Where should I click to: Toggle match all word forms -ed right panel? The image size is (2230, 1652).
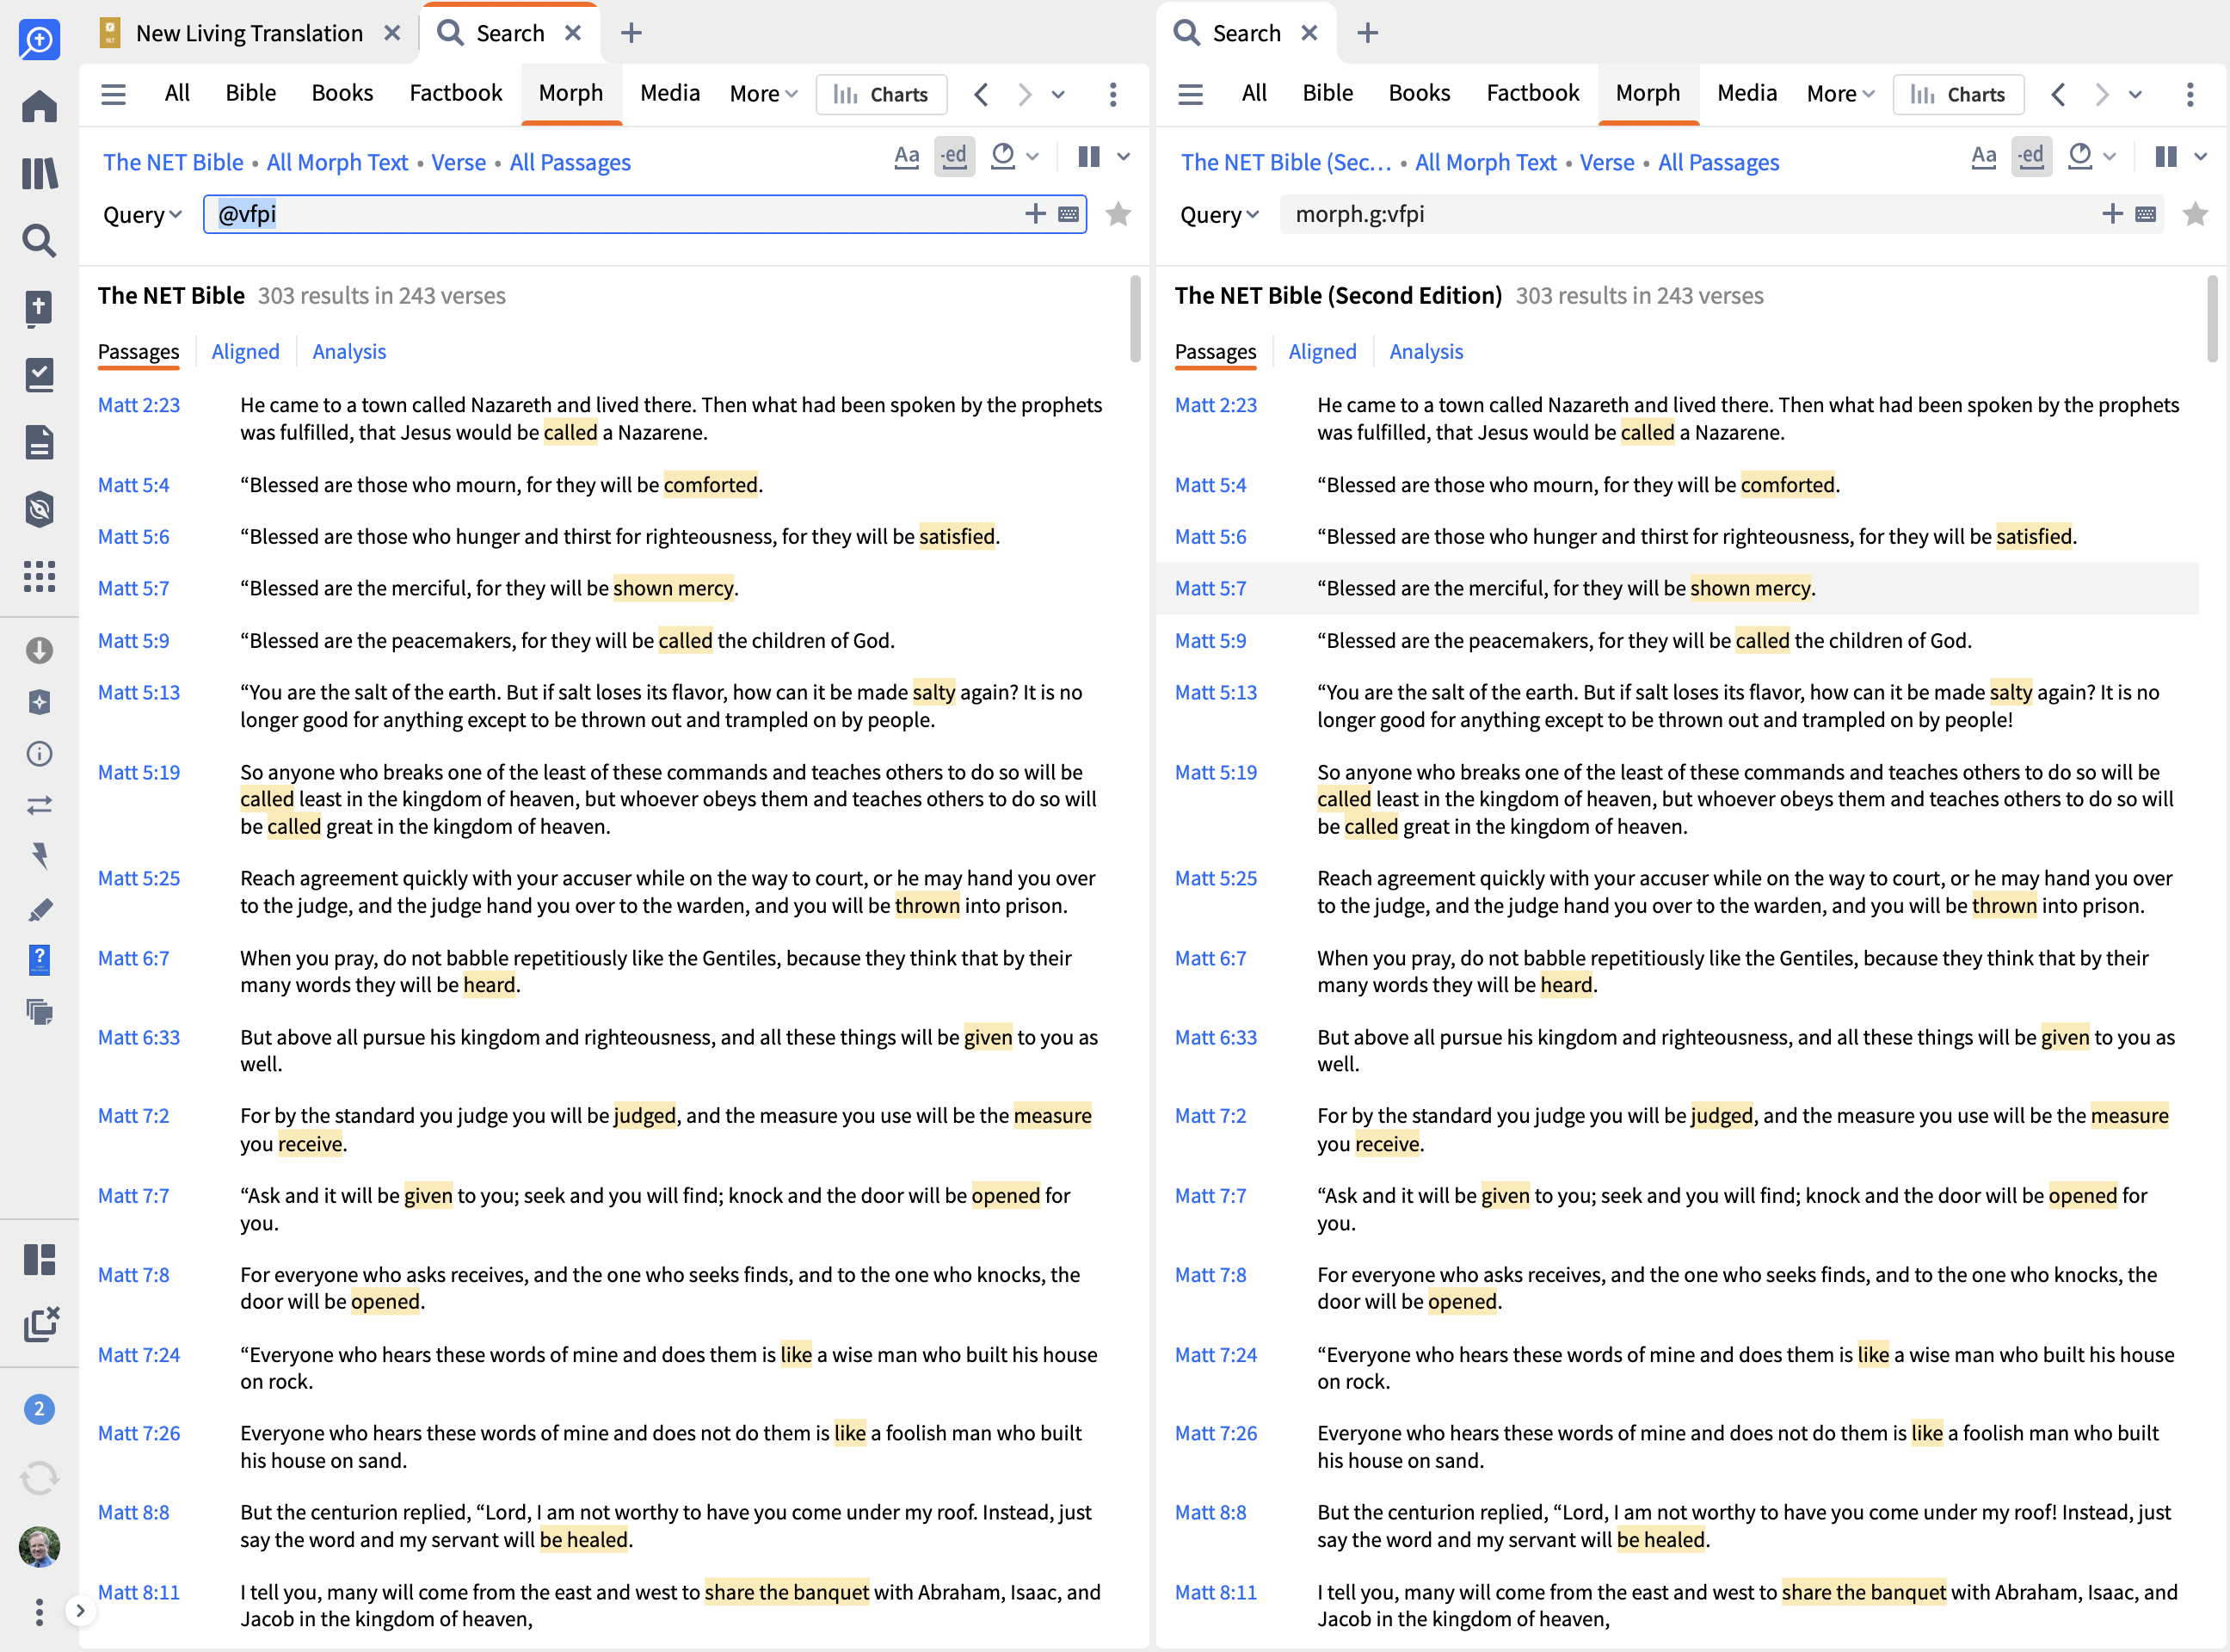coord(2031,156)
